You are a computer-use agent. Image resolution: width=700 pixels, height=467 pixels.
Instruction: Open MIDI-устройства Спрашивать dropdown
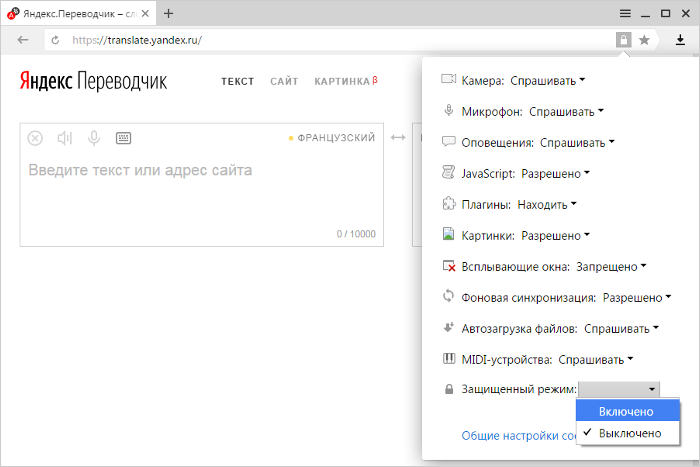596,359
